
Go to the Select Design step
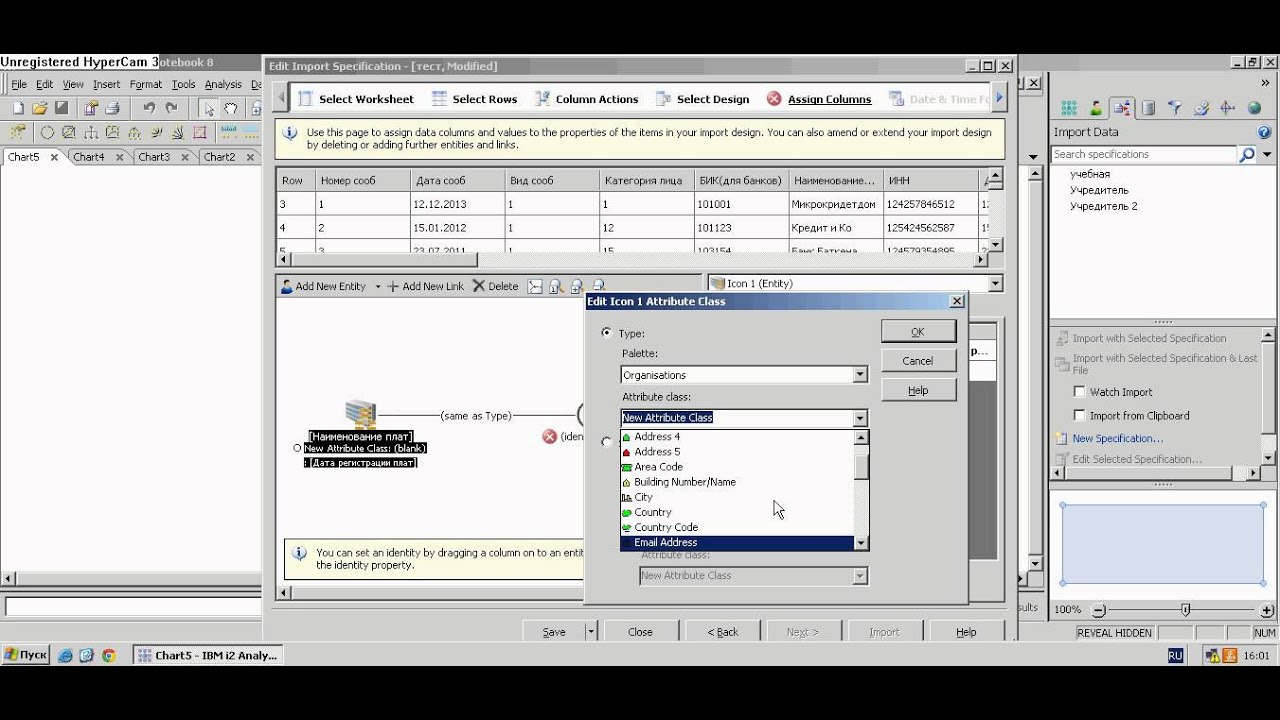tap(703, 99)
